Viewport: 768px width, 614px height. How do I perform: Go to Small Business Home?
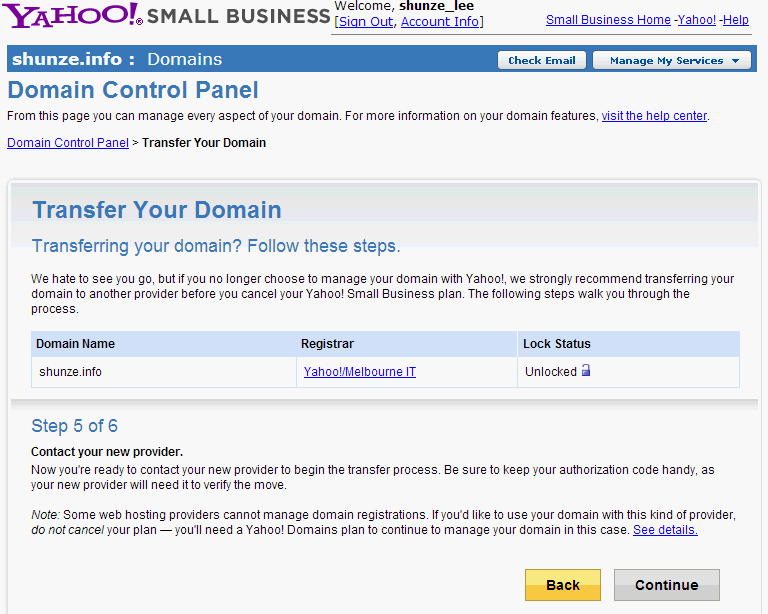pyautogui.click(x=608, y=20)
